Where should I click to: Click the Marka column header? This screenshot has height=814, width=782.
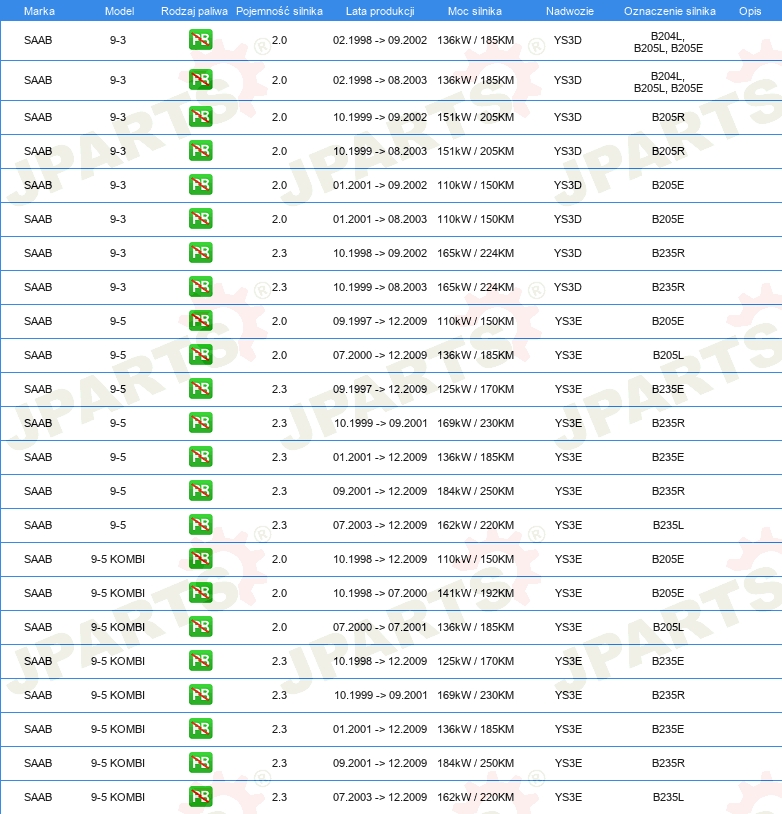tap(39, 11)
